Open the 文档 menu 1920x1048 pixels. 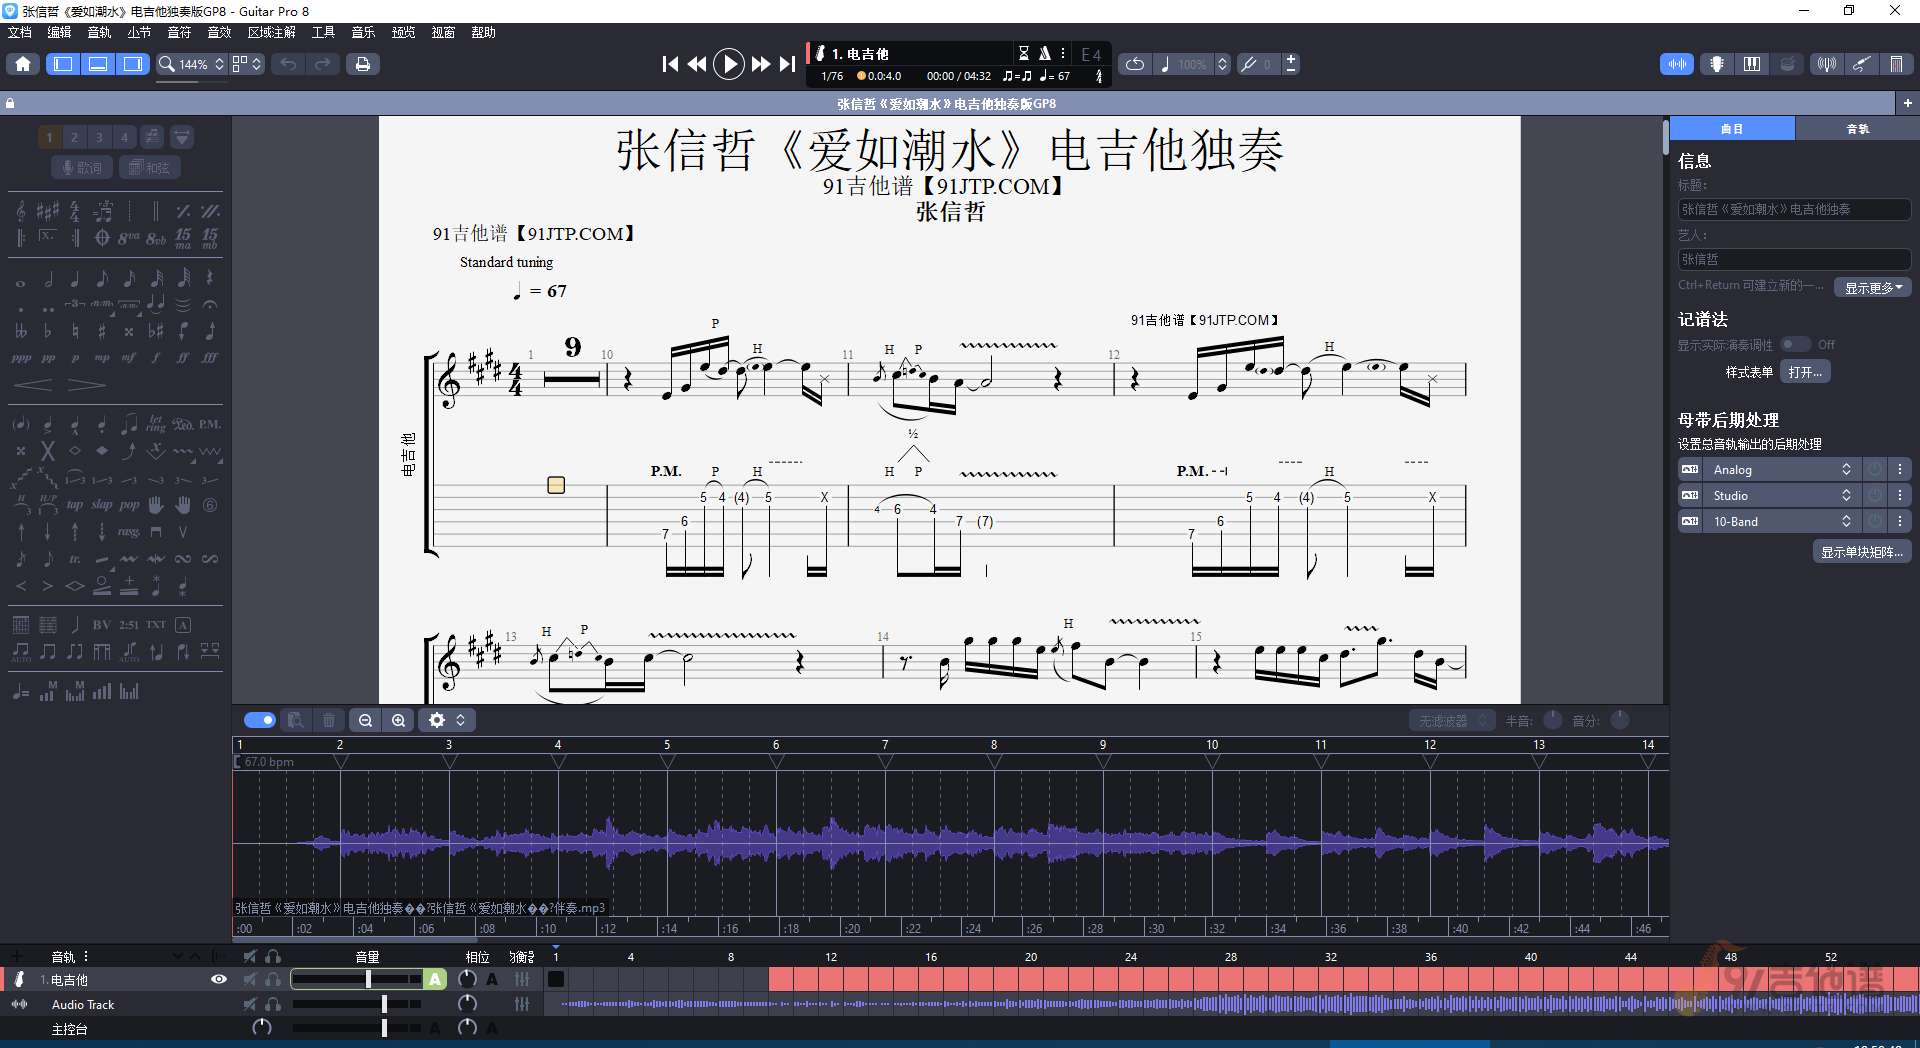point(20,32)
